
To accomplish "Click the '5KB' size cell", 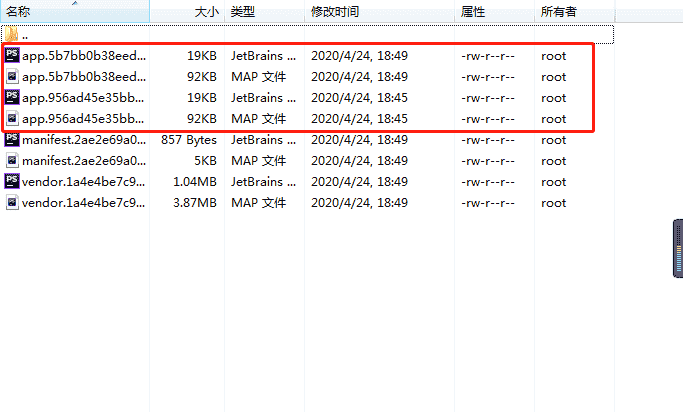I will click(x=205, y=161).
